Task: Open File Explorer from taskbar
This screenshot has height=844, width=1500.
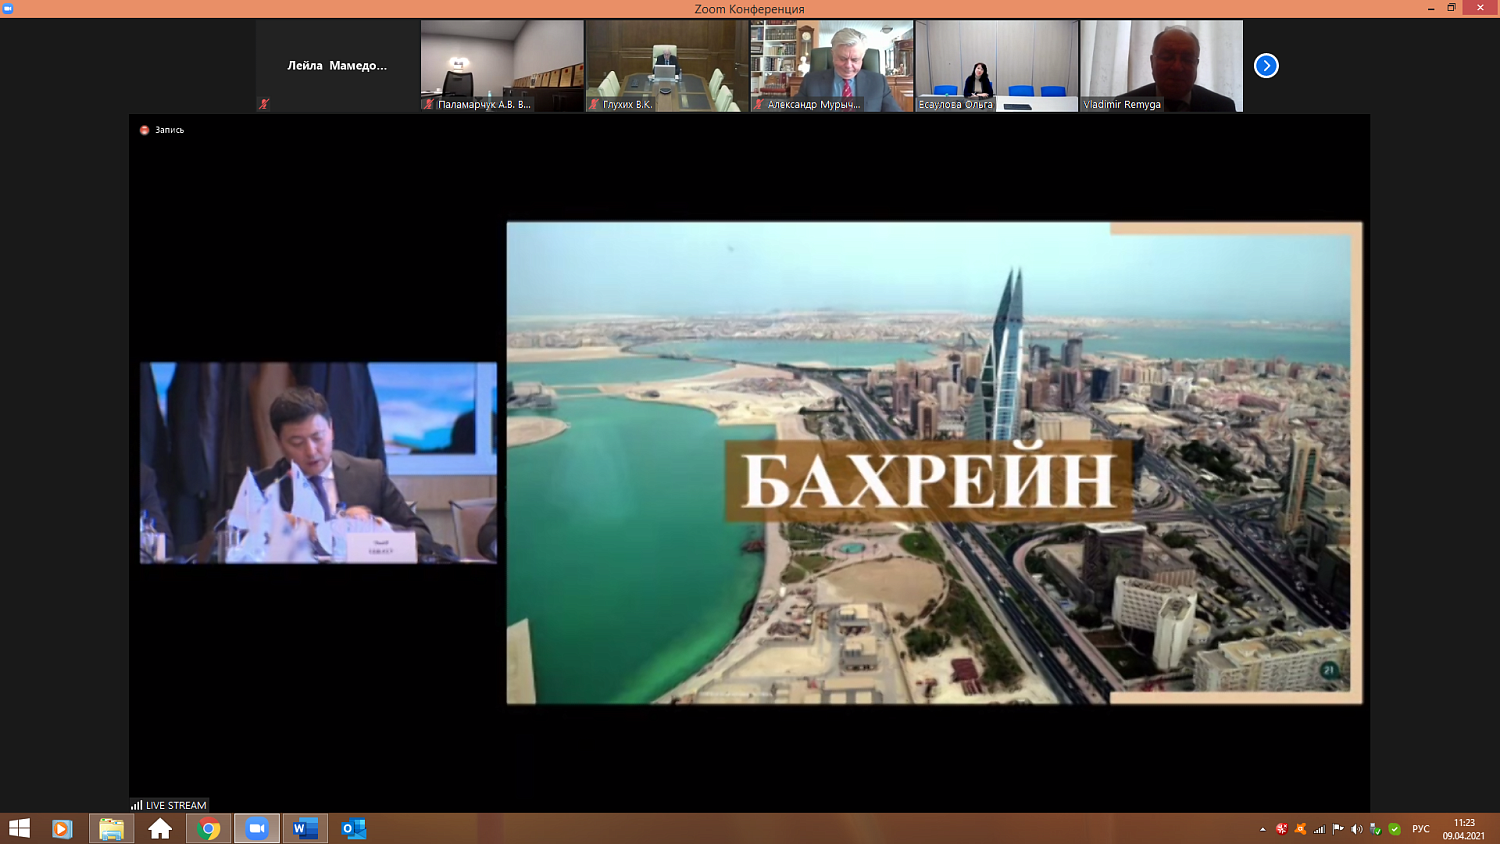Action: point(111,829)
